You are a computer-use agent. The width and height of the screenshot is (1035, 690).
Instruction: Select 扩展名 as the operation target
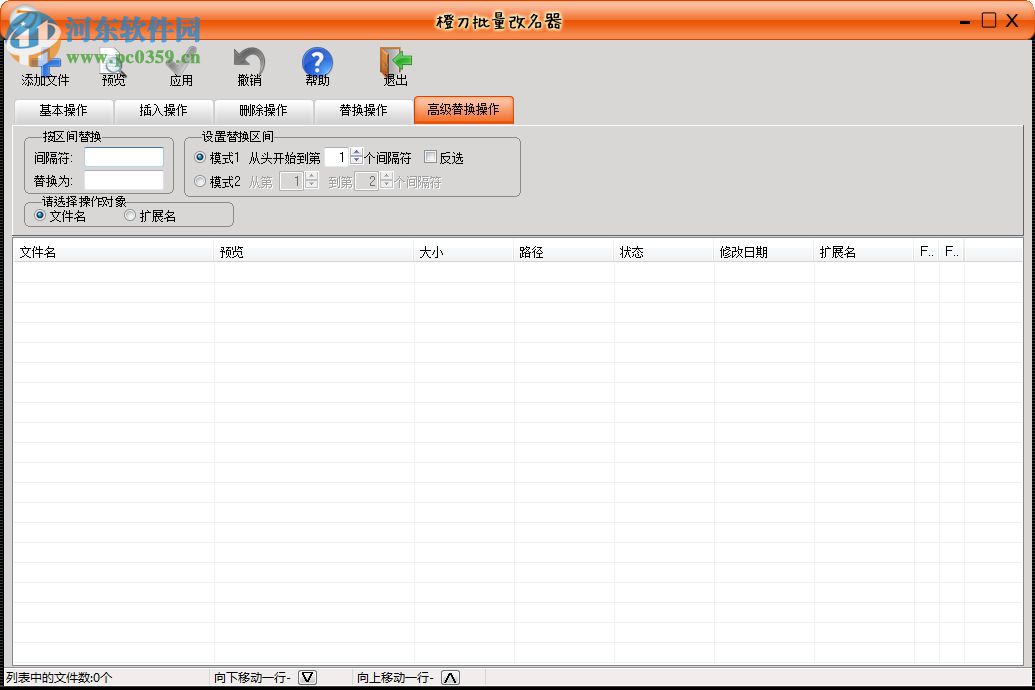[x=131, y=217]
